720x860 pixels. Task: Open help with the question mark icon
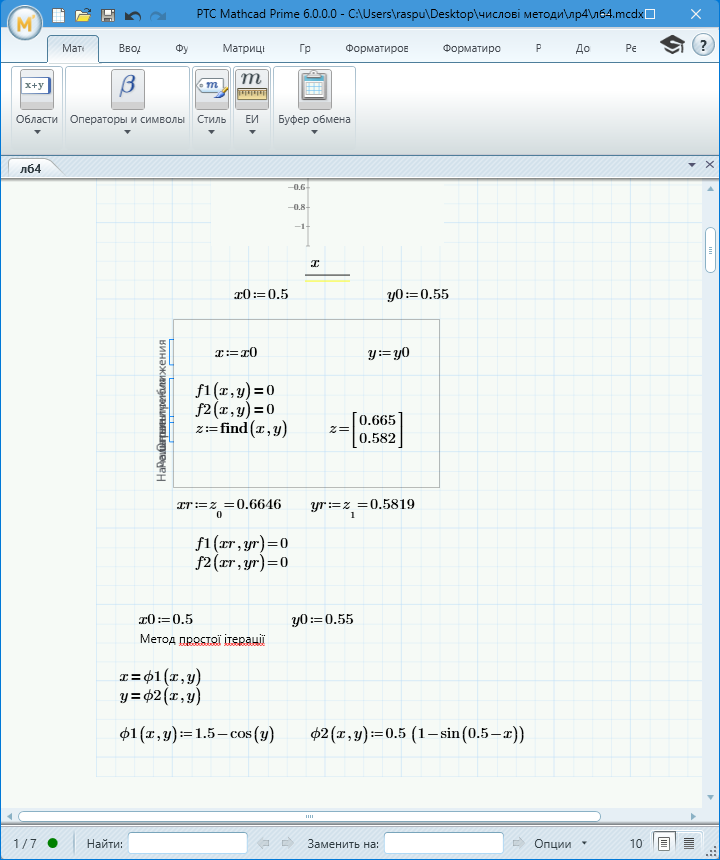[x=703, y=44]
